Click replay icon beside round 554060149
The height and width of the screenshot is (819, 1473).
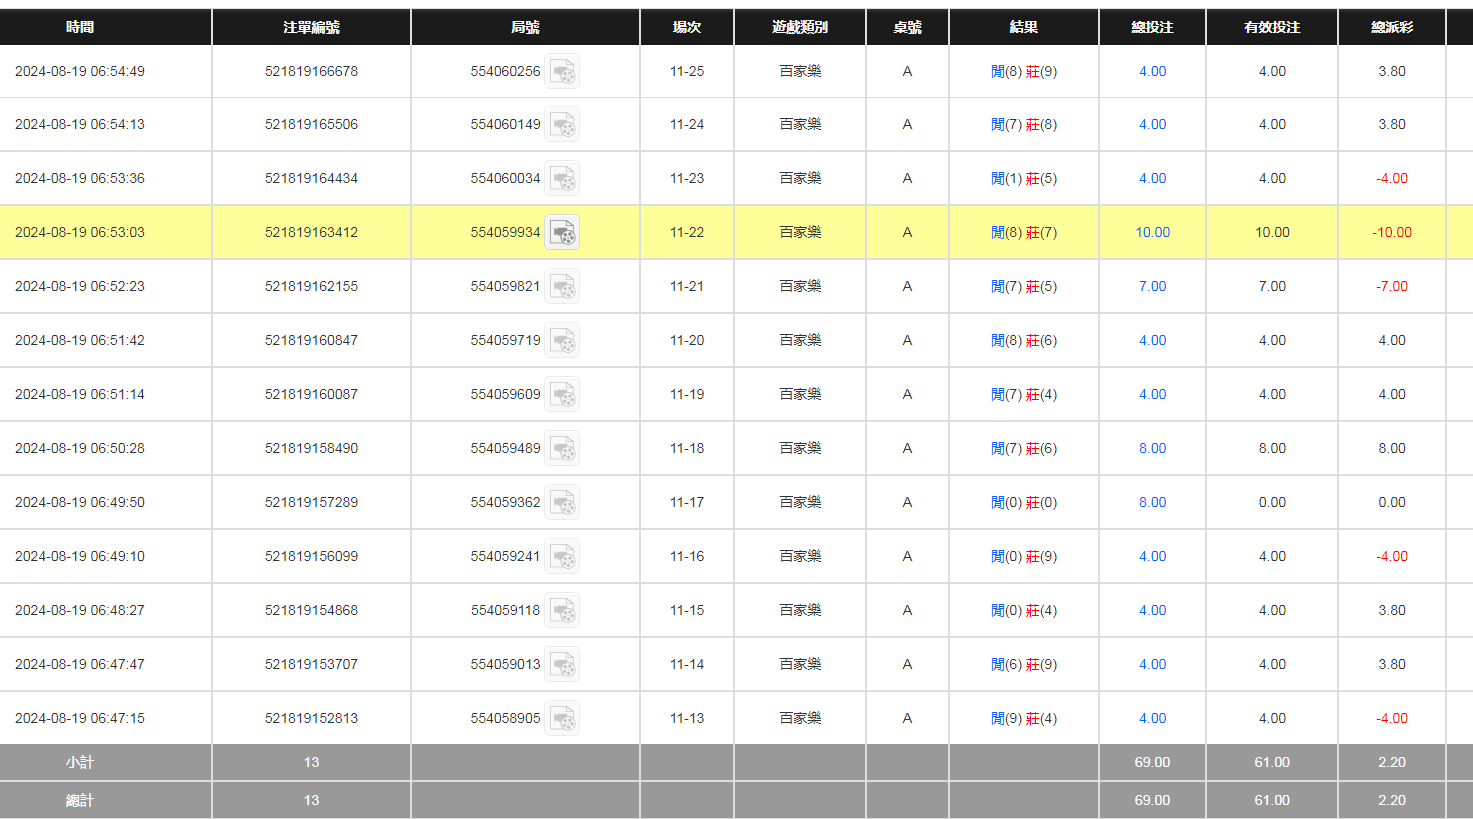pos(562,125)
